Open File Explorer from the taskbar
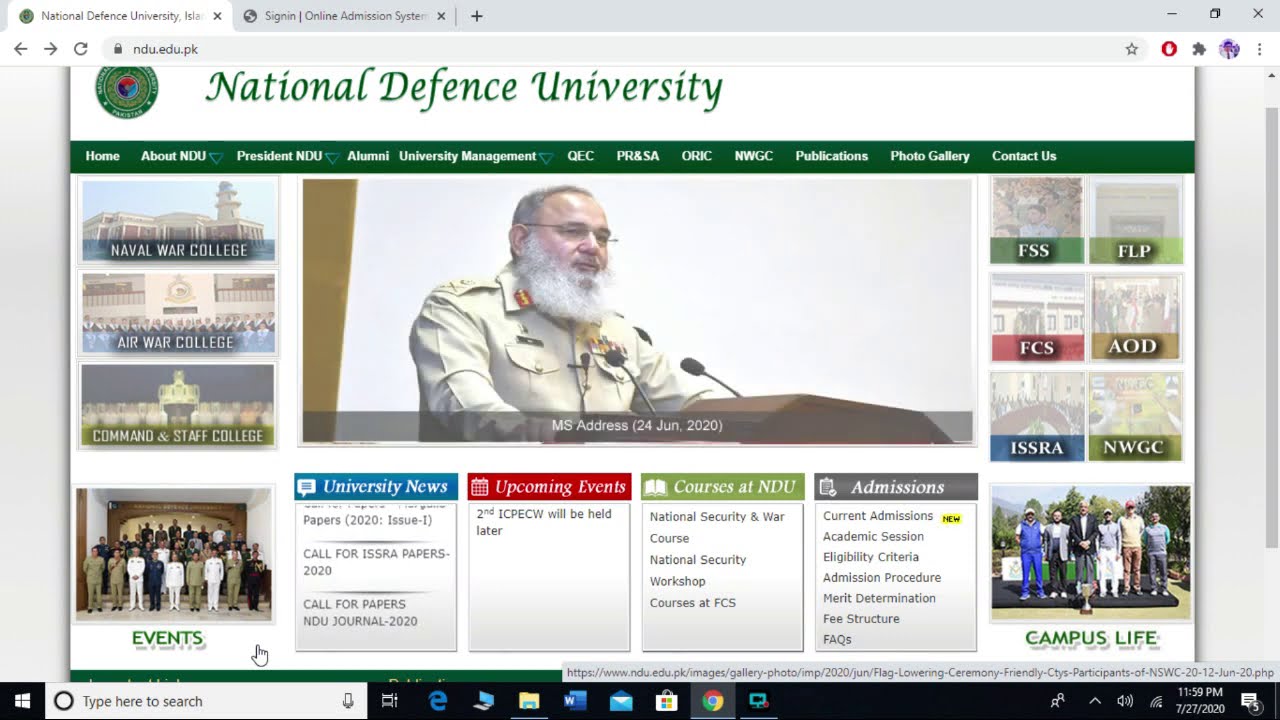1280x720 pixels. click(x=529, y=701)
